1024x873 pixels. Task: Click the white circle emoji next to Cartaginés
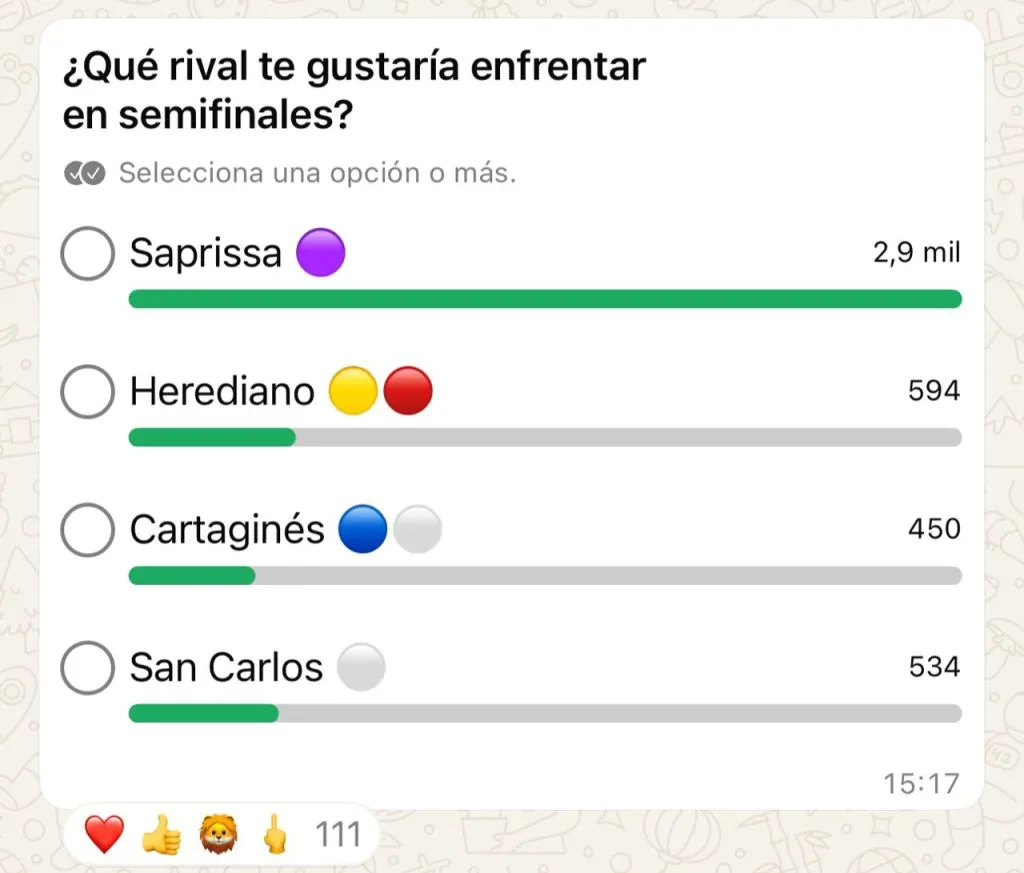[x=416, y=529]
